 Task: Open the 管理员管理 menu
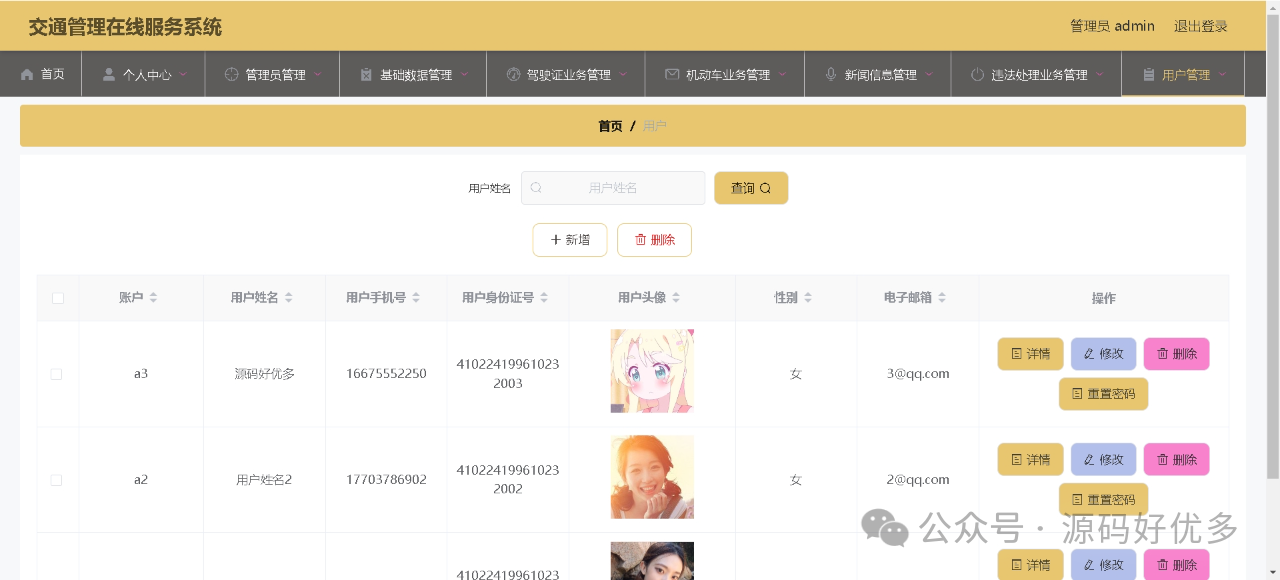coord(273,74)
